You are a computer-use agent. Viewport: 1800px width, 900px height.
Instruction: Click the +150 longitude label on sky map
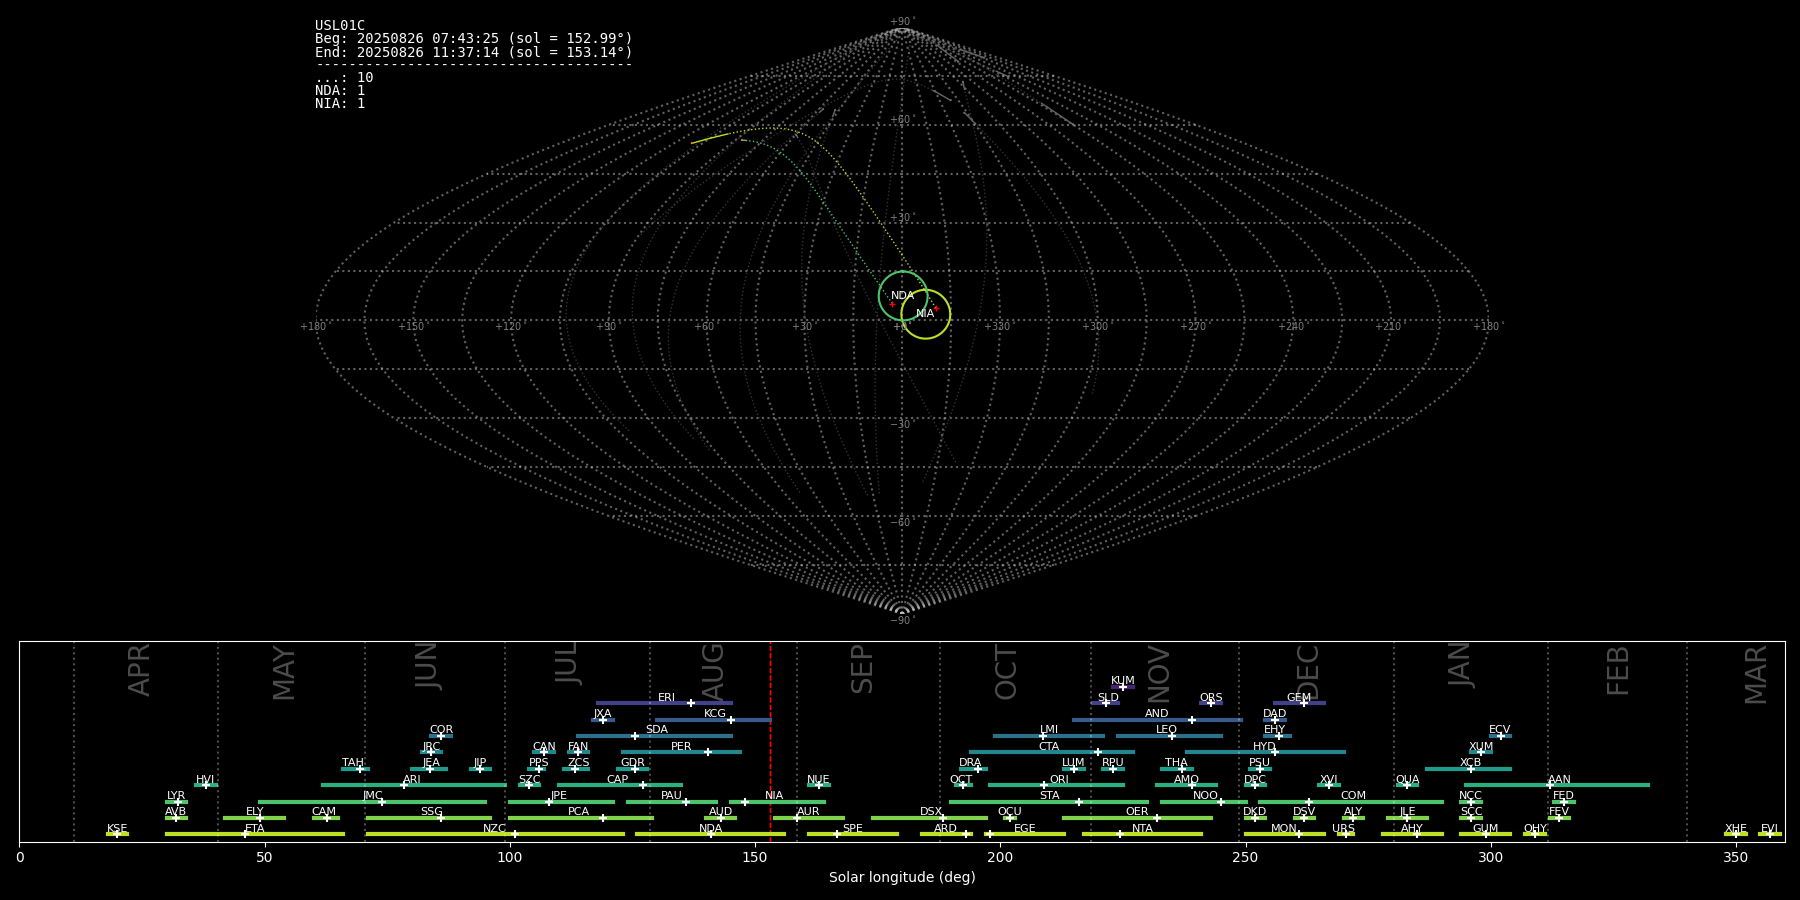tap(411, 327)
